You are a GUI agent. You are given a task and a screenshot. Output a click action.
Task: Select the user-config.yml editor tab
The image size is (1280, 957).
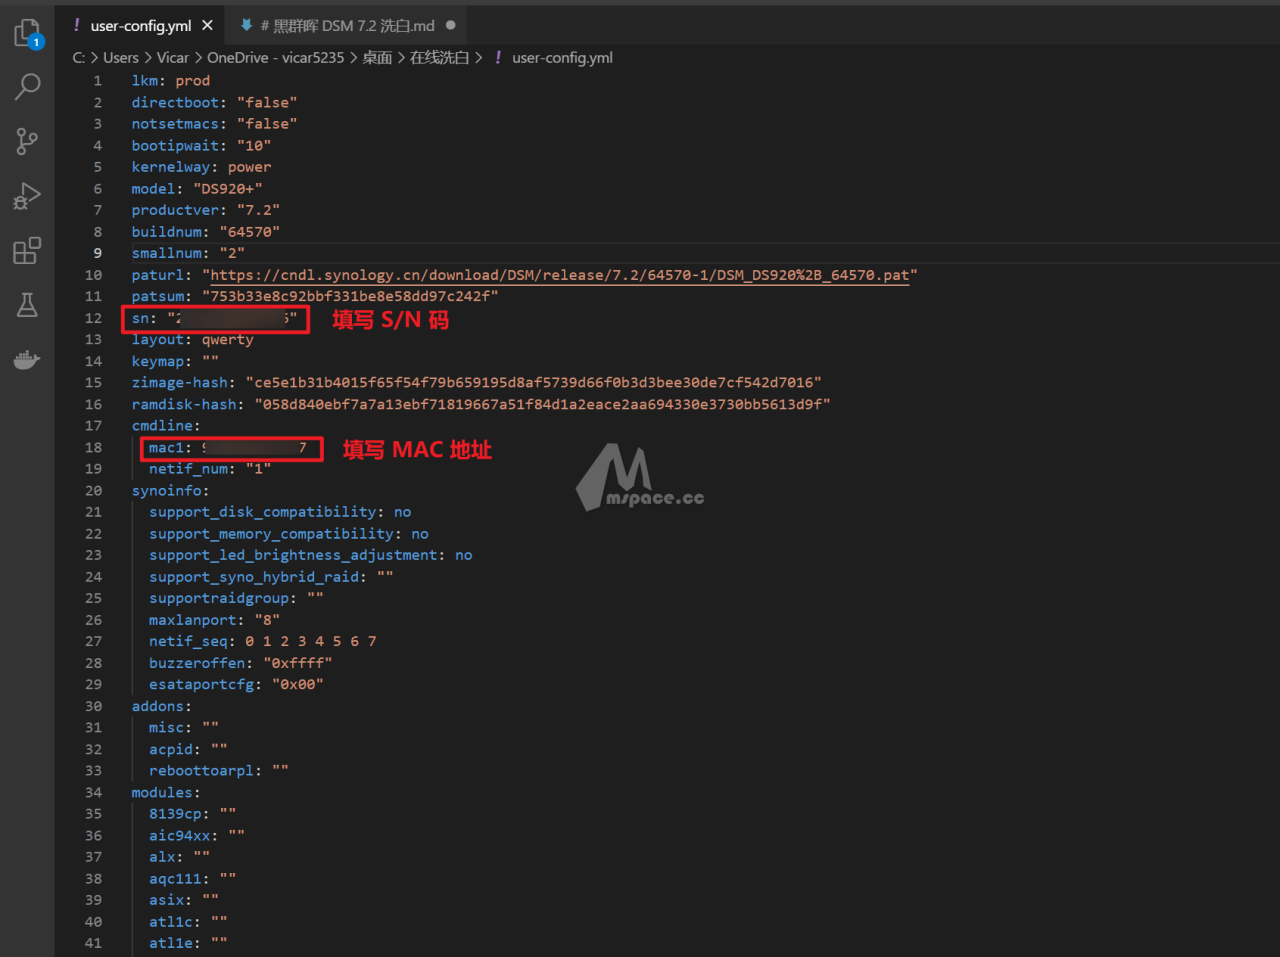(140, 26)
